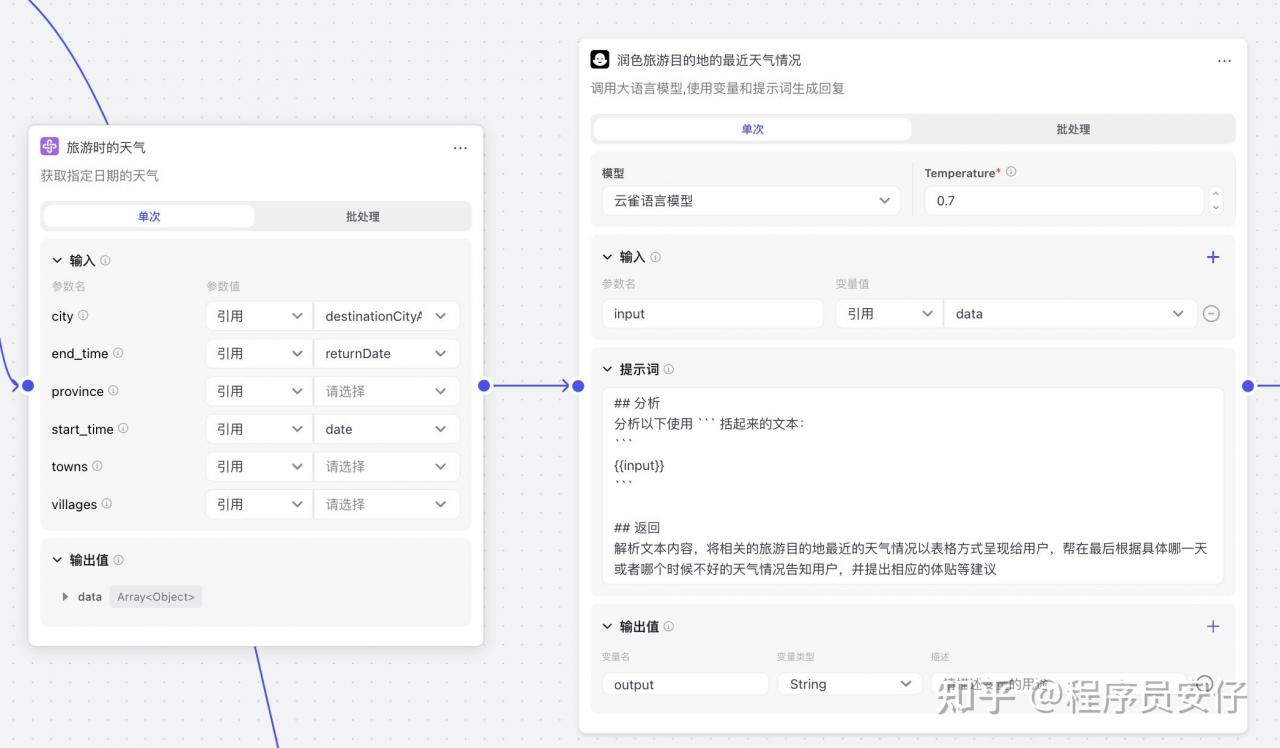Add a new input parameter with plus icon
Viewport: 1280px width, 748px height.
pyautogui.click(x=1213, y=257)
